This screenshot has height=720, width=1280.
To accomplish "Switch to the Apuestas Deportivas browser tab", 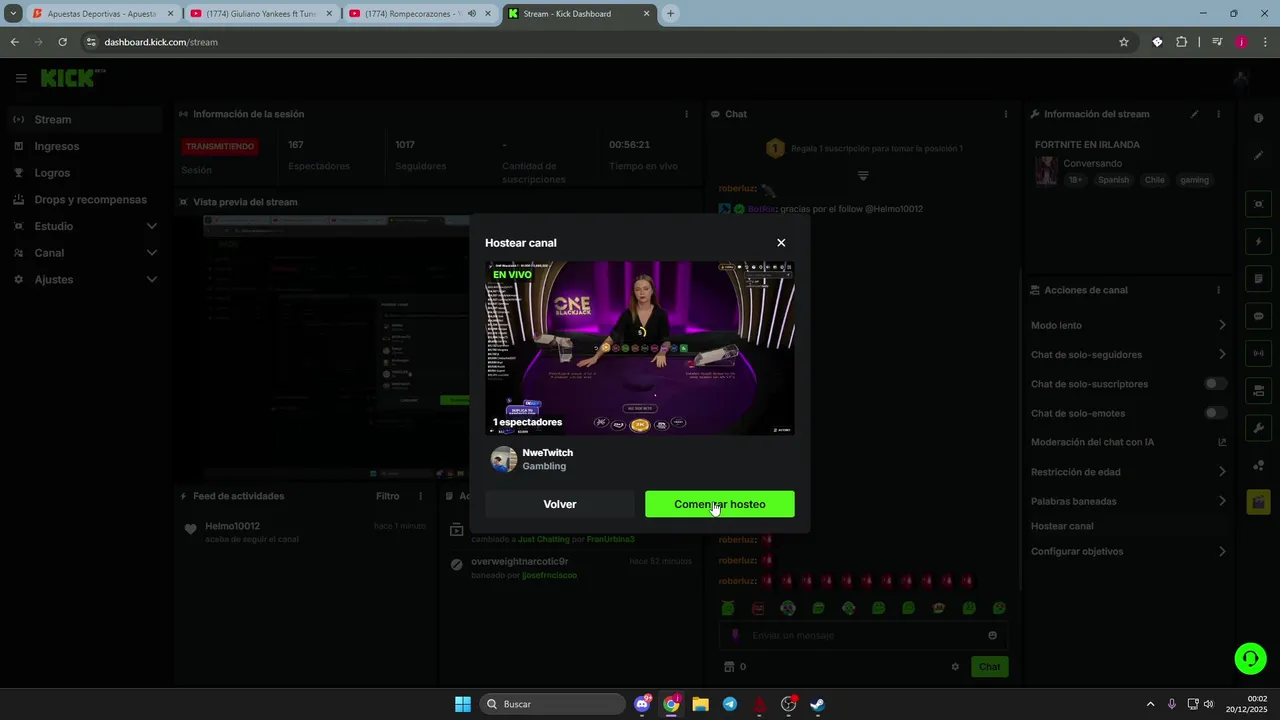I will tap(102, 14).
